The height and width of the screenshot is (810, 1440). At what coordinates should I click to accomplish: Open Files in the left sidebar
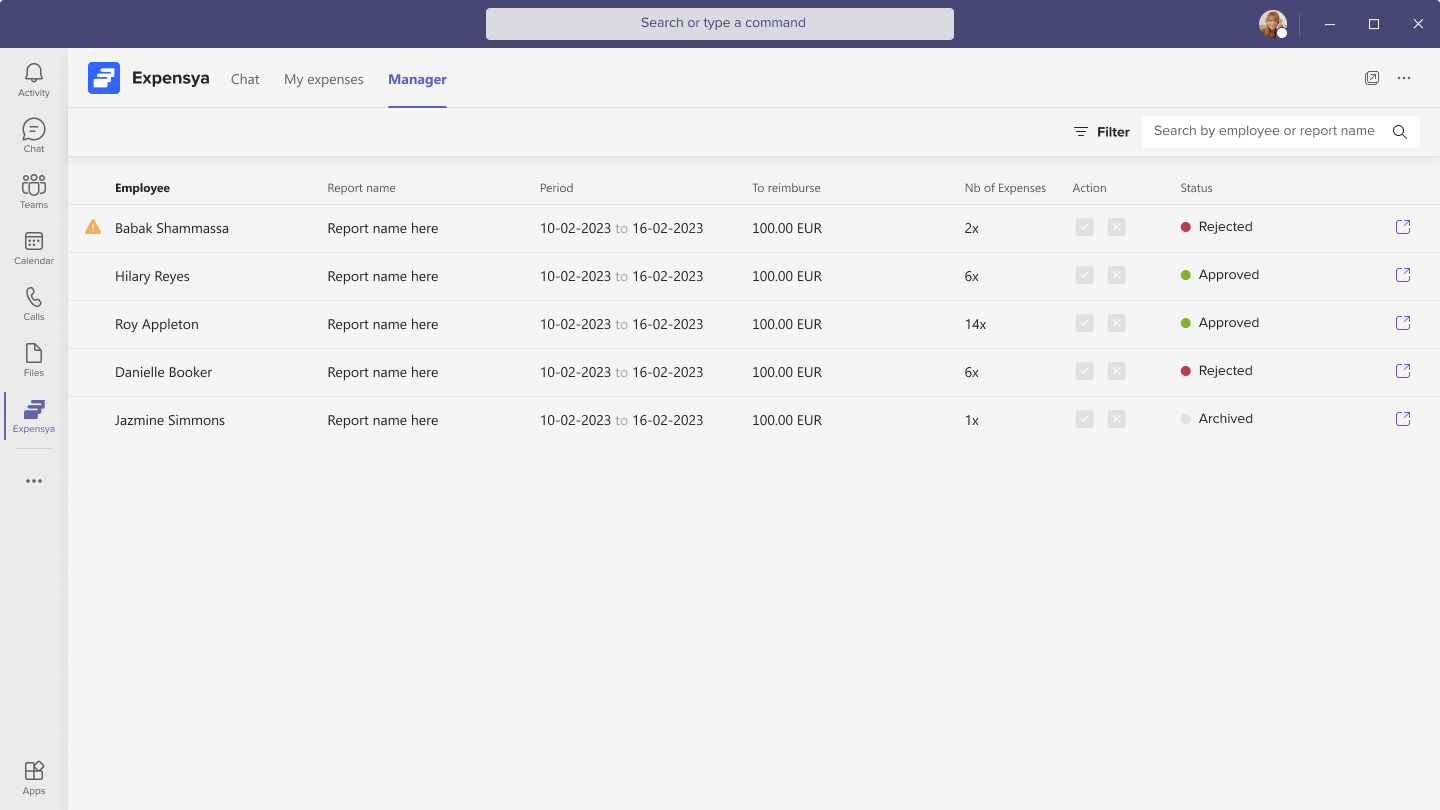pyautogui.click(x=34, y=360)
